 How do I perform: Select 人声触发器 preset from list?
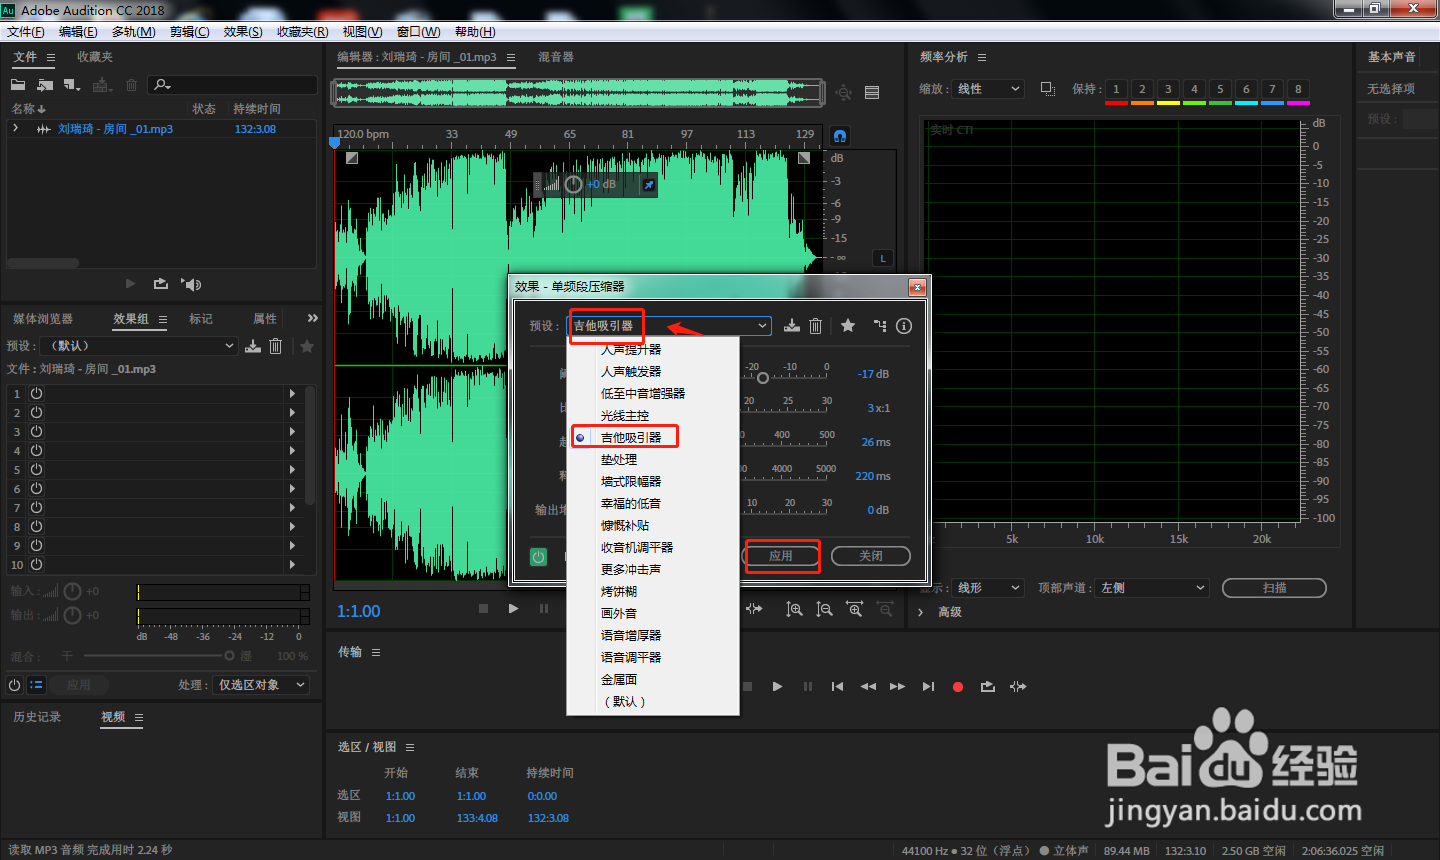(653, 372)
